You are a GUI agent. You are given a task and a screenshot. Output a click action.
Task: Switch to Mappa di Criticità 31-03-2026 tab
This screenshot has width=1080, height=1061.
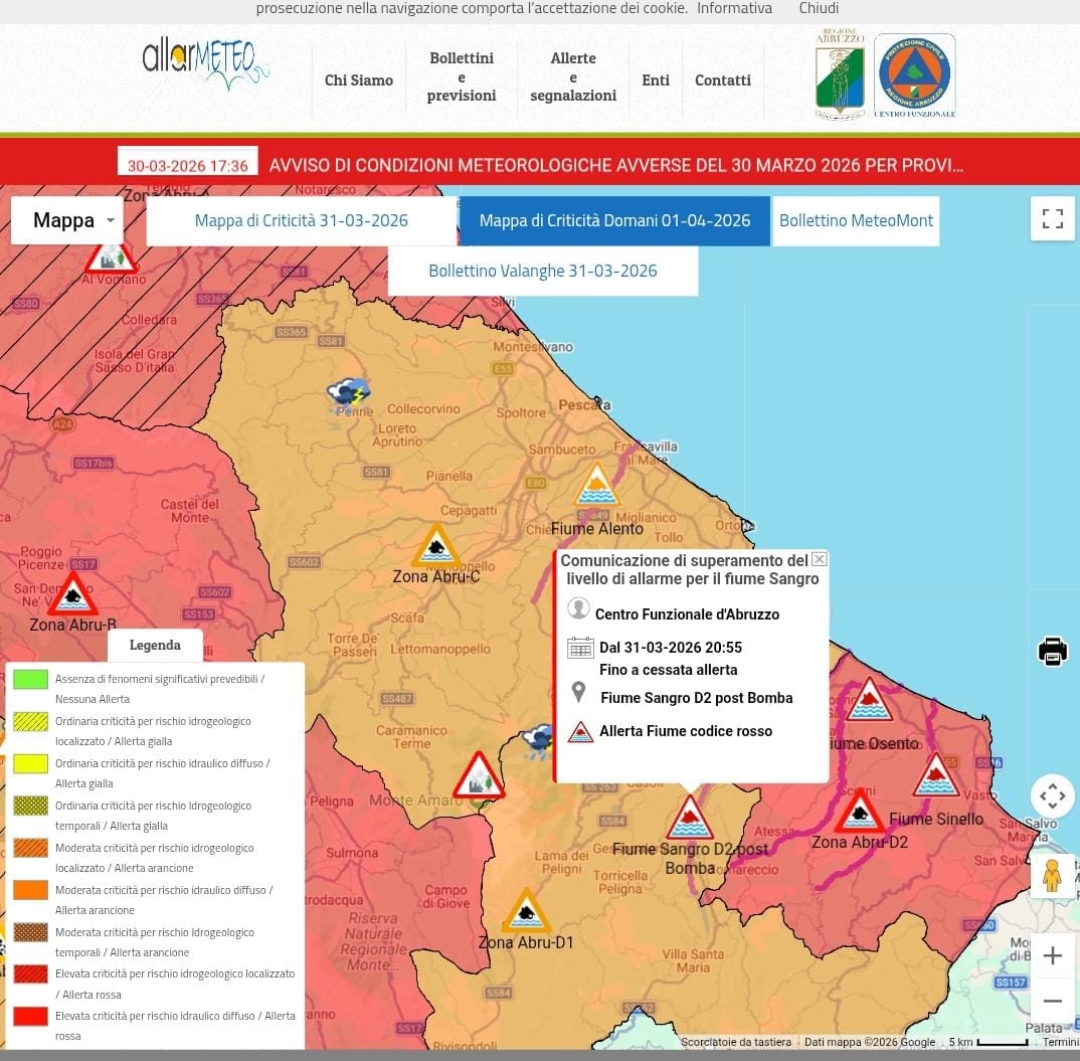coord(301,221)
